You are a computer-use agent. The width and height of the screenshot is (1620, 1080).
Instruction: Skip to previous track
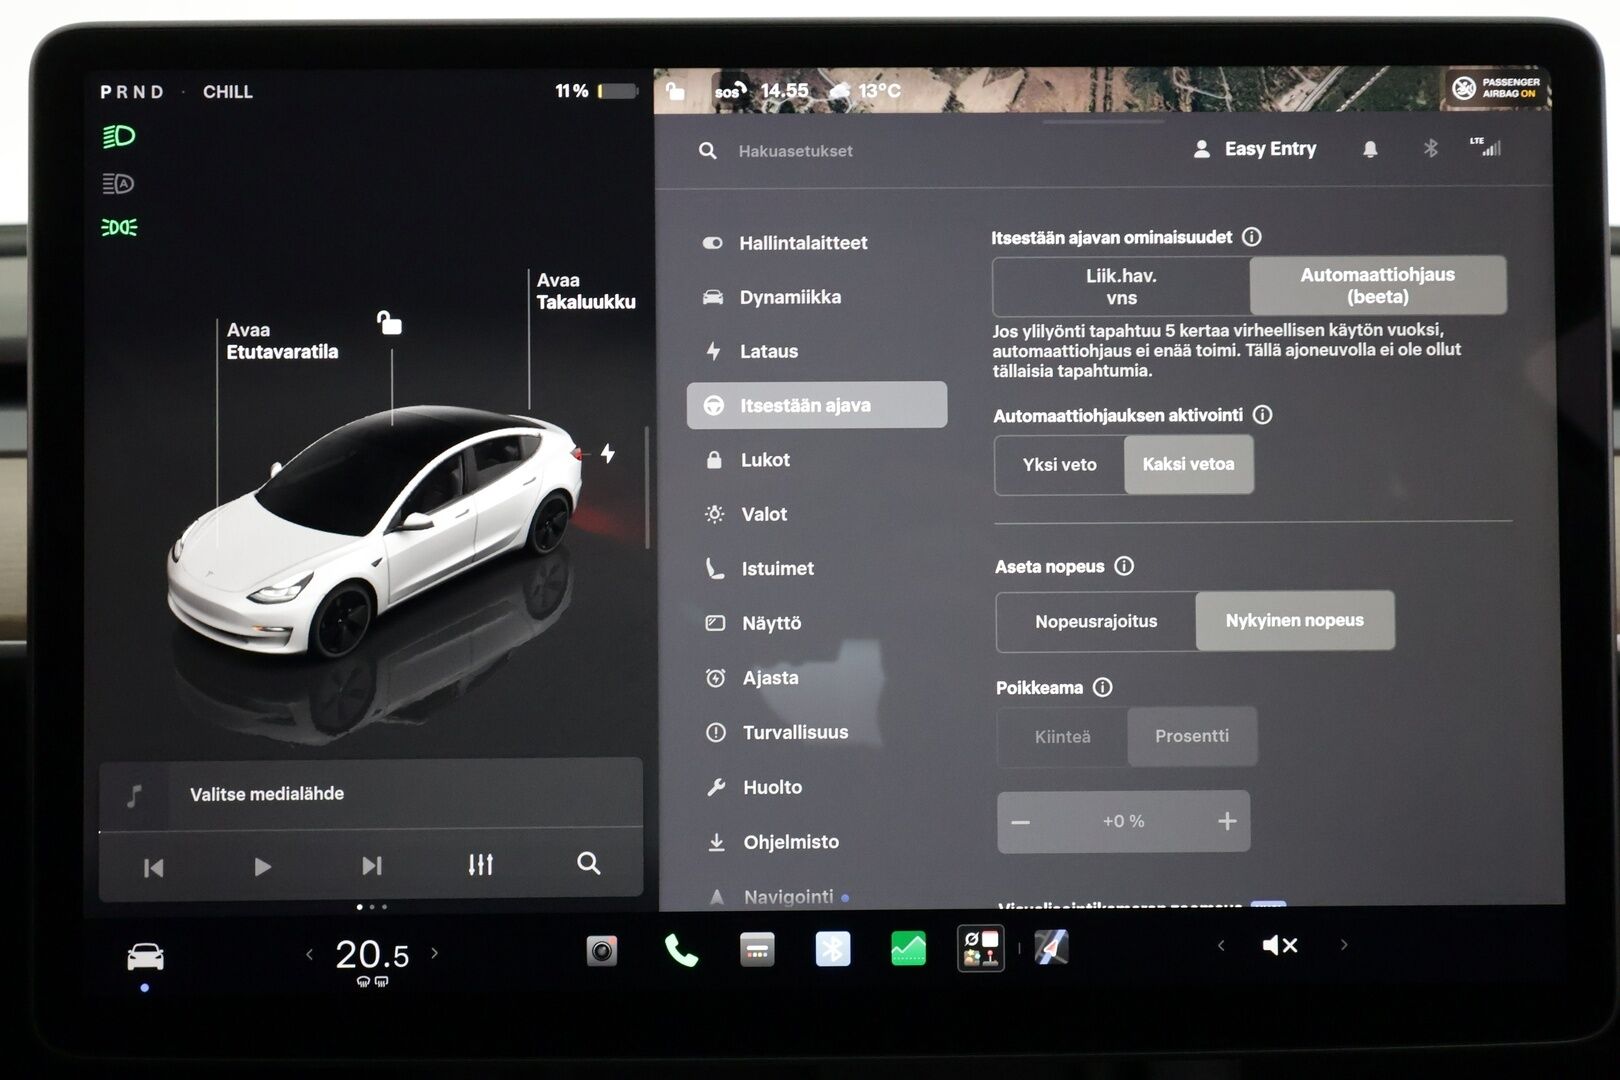(153, 867)
